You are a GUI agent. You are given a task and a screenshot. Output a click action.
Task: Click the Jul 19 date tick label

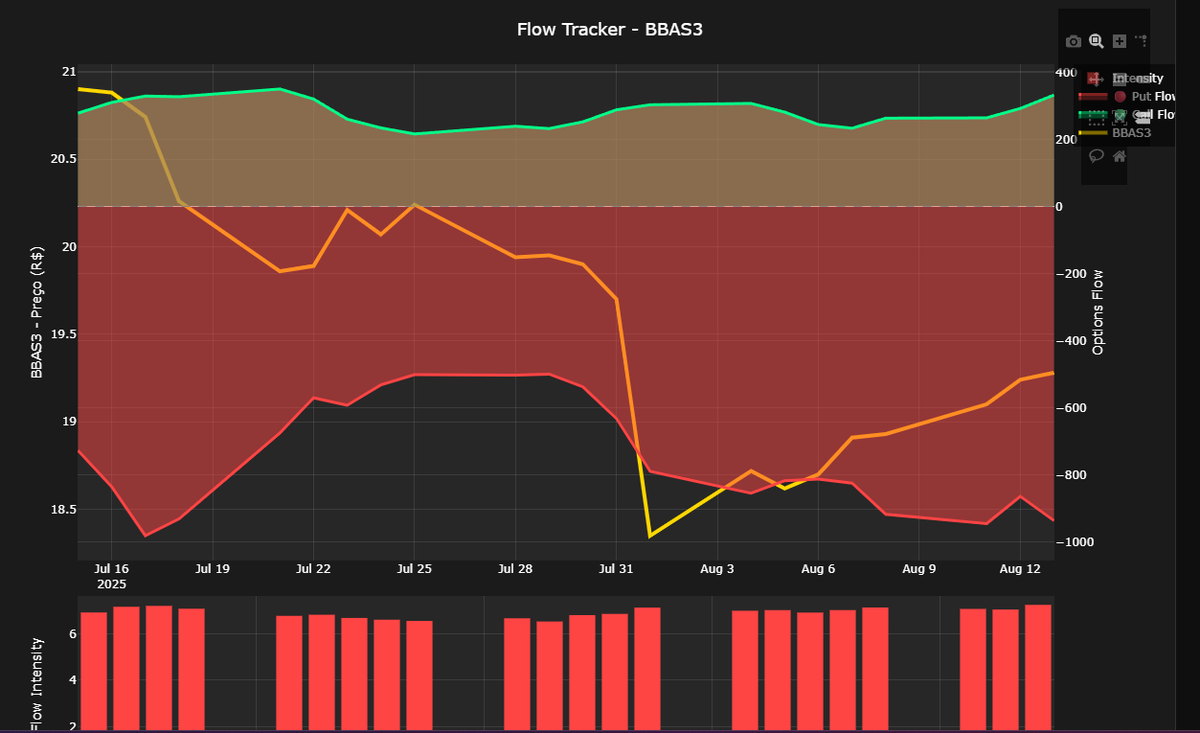point(212,569)
